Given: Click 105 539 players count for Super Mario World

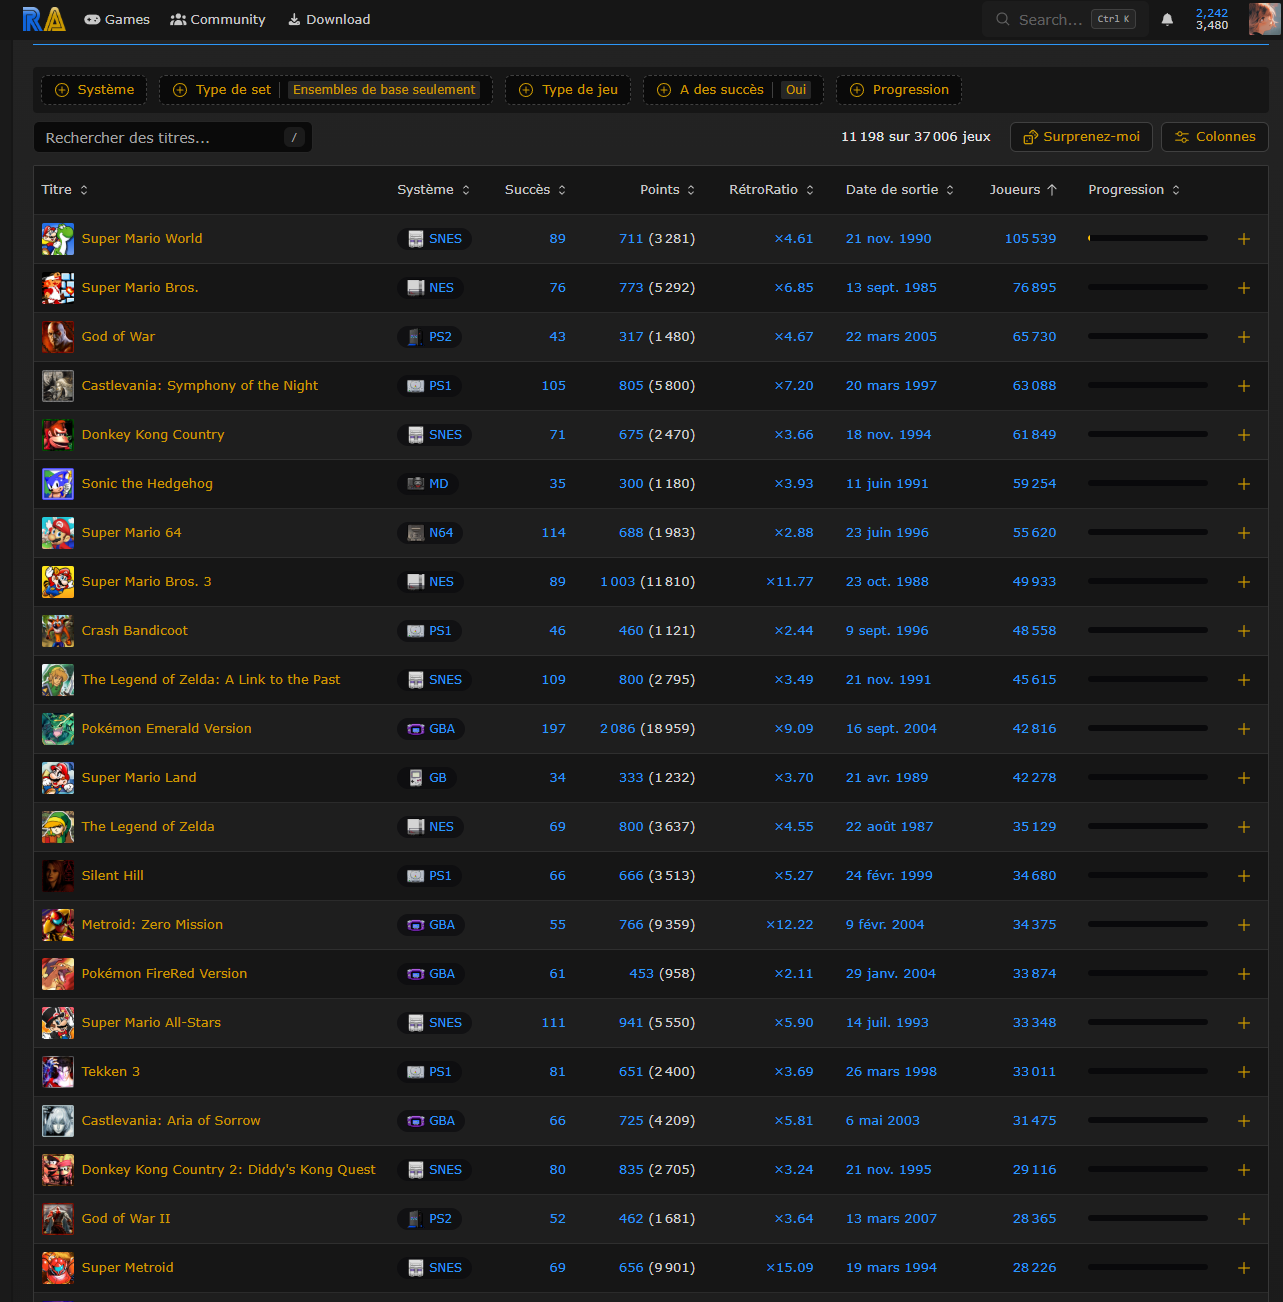Looking at the screenshot, I should (x=1030, y=239).
